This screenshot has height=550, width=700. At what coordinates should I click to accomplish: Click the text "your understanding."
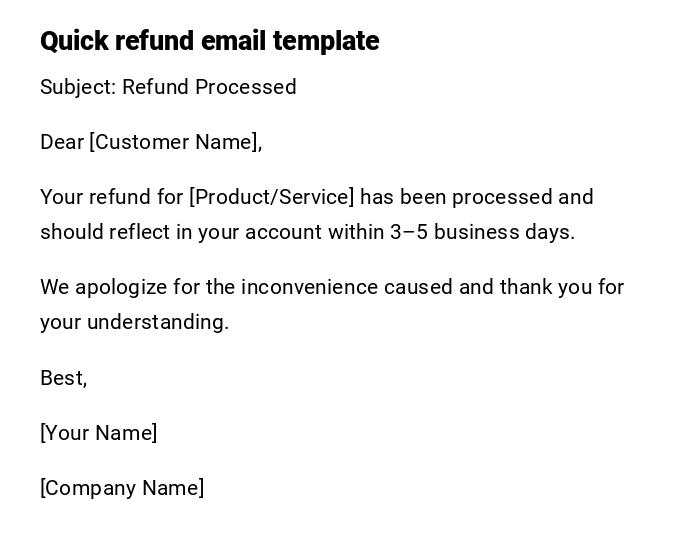tap(134, 322)
